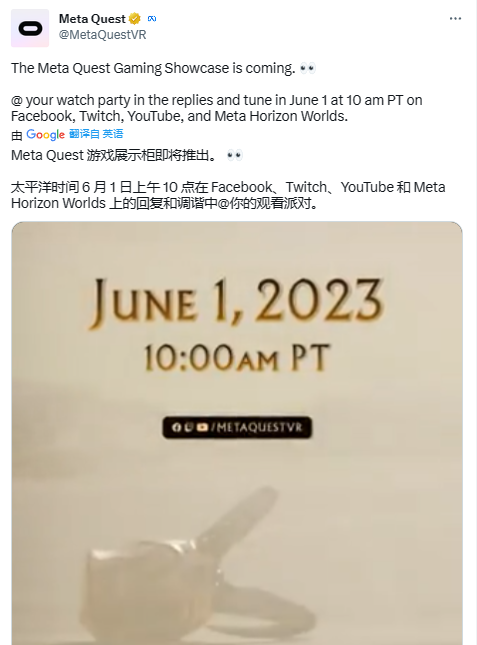The width and height of the screenshot is (477, 645).
Task: Open the three-dot more options menu
Action: coord(455,19)
